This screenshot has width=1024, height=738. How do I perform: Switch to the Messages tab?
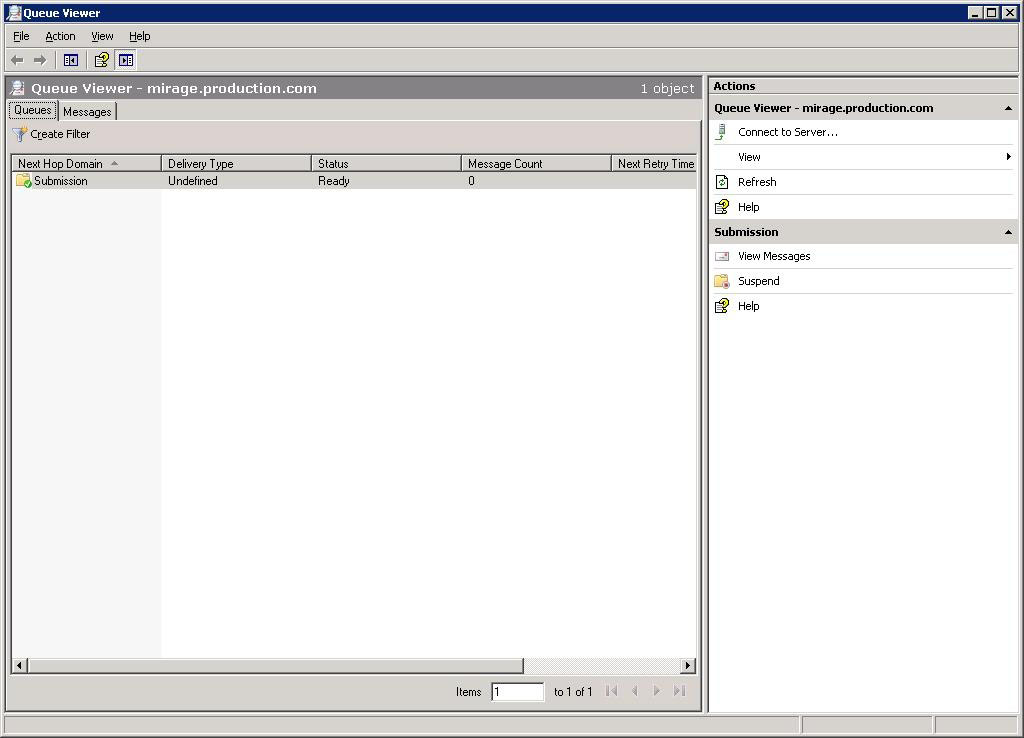(87, 112)
